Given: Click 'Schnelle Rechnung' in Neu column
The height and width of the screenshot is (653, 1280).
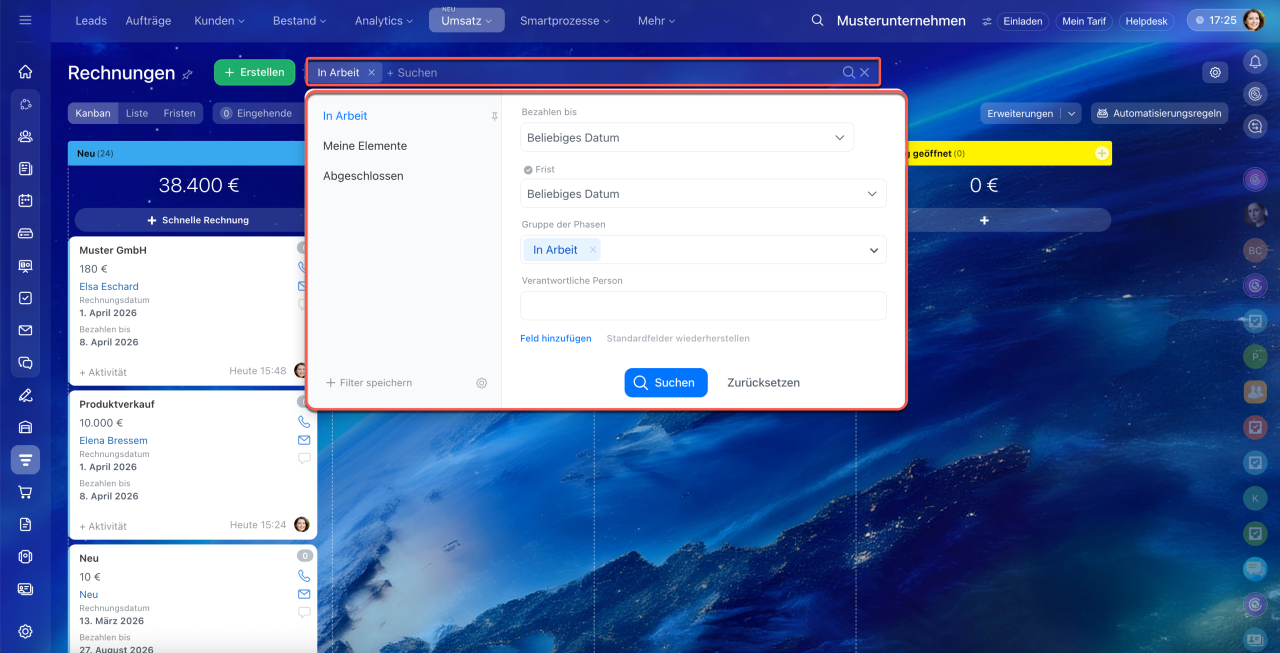Looking at the screenshot, I should 198,220.
